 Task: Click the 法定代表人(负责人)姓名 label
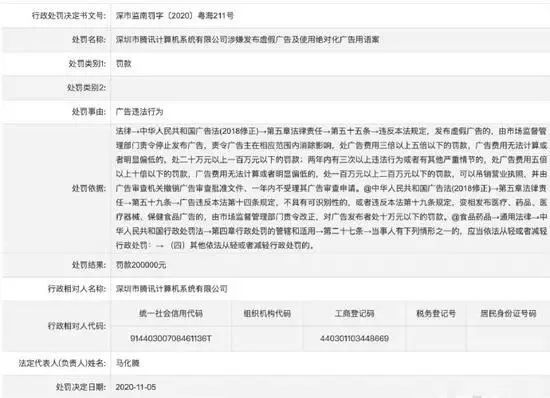(x=62, y=363)
